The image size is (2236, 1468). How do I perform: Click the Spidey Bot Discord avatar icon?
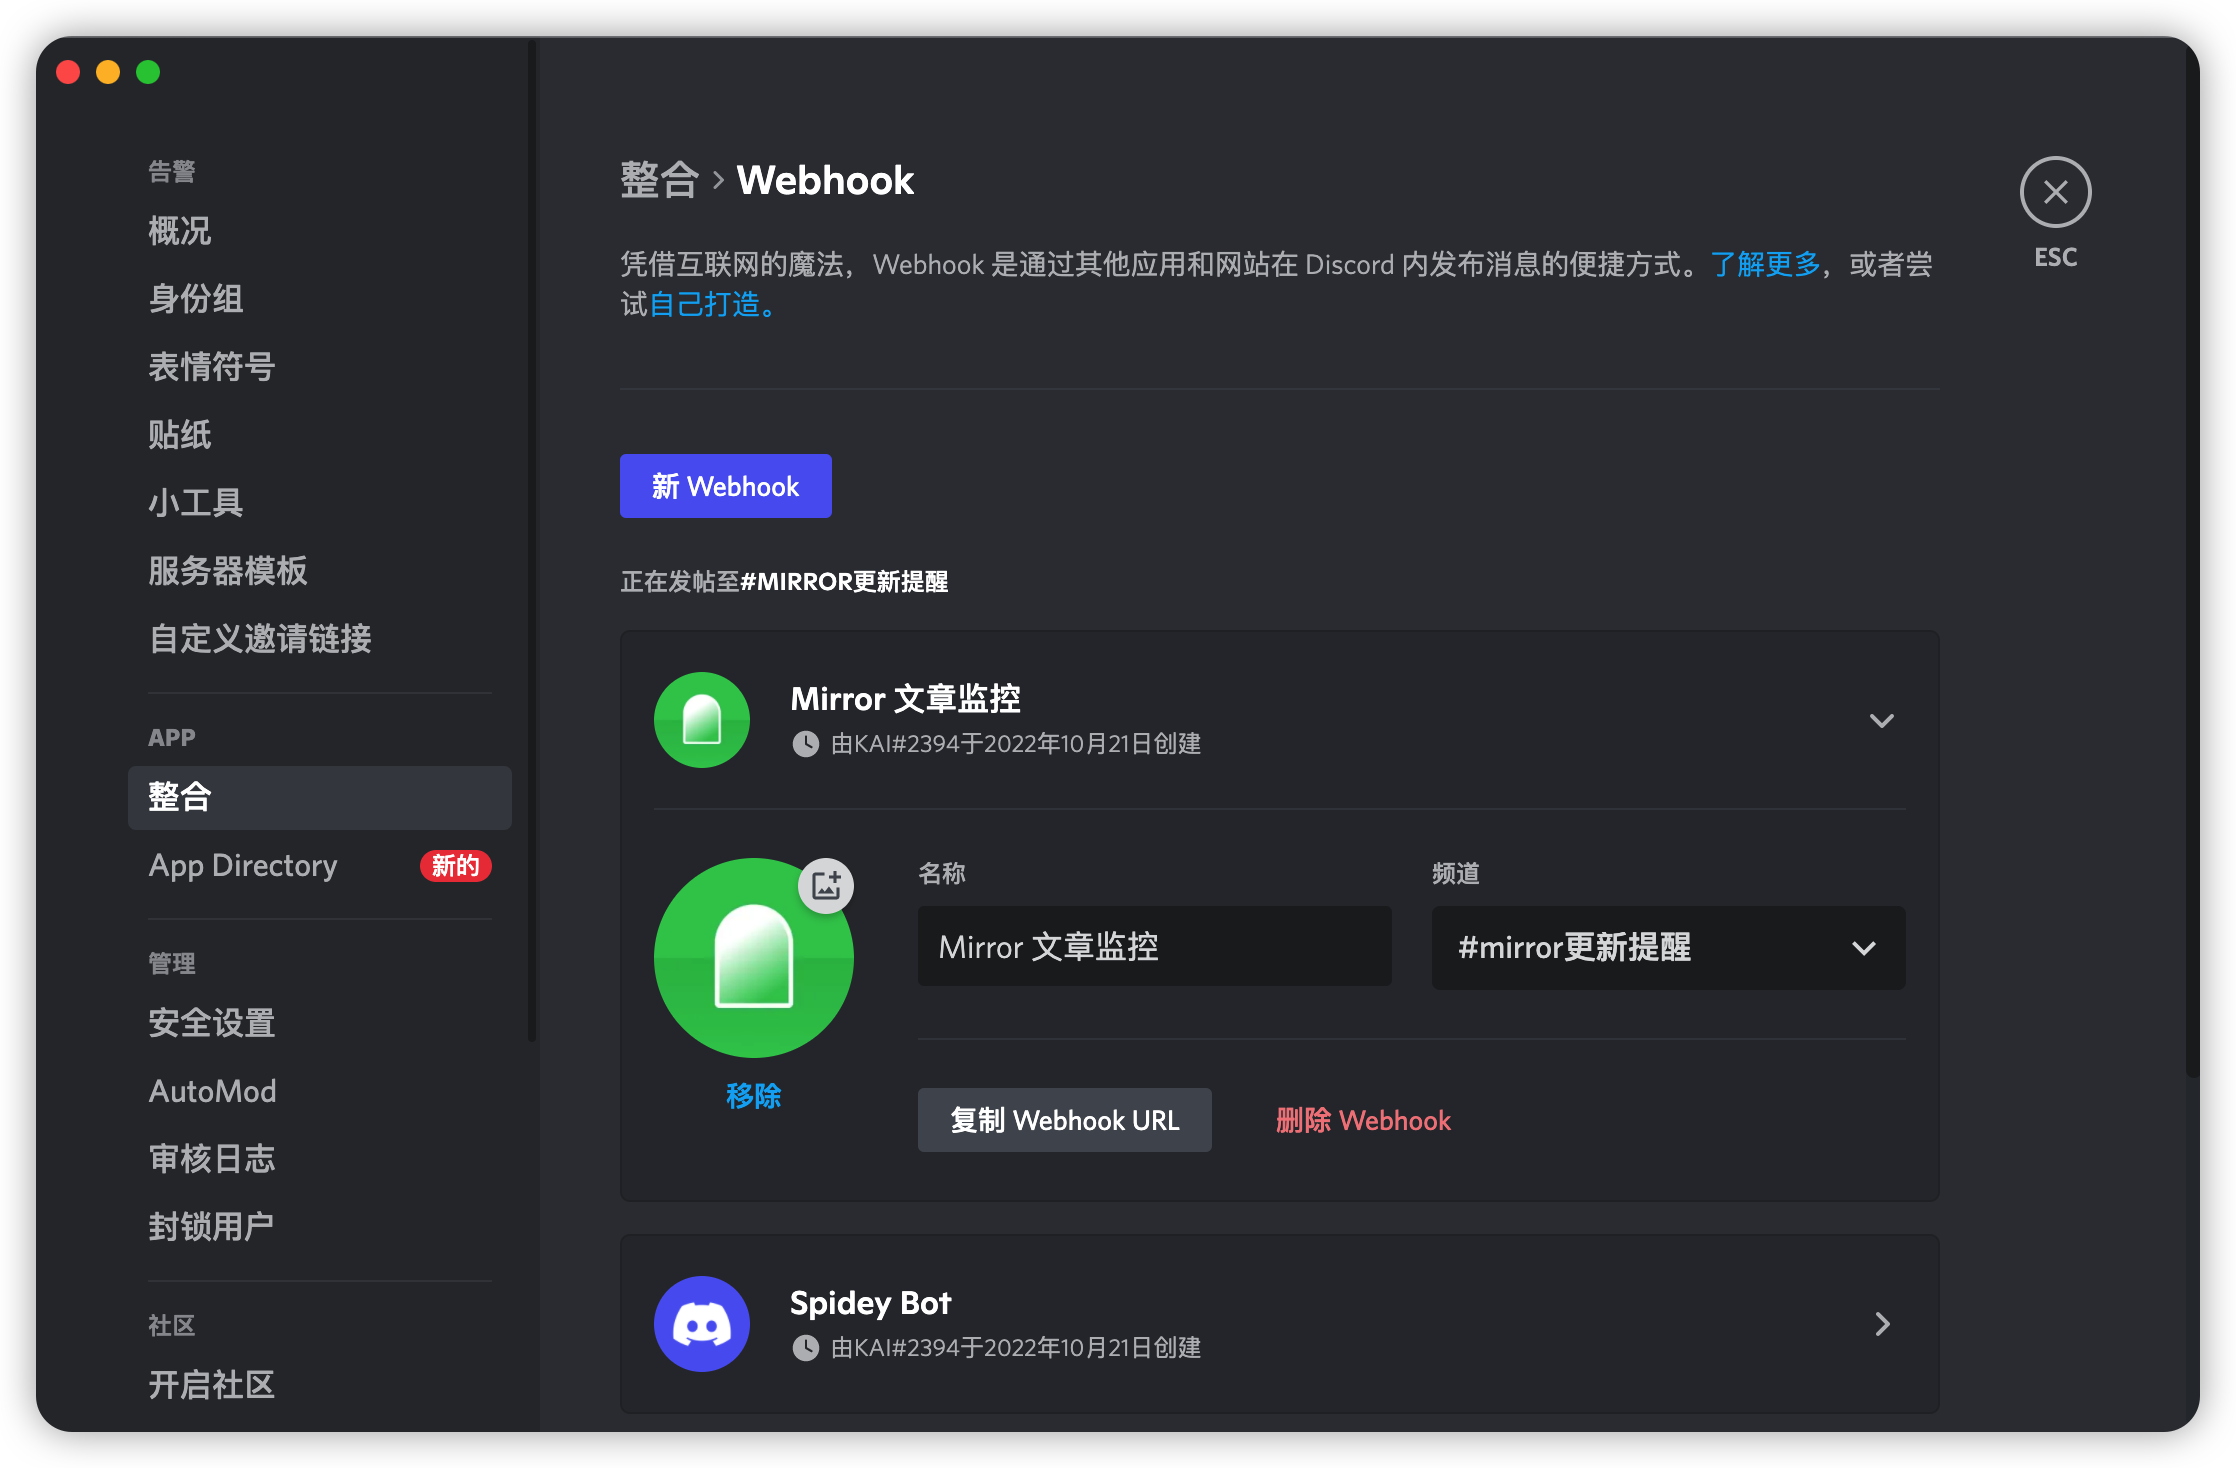tap(702, 1323)
